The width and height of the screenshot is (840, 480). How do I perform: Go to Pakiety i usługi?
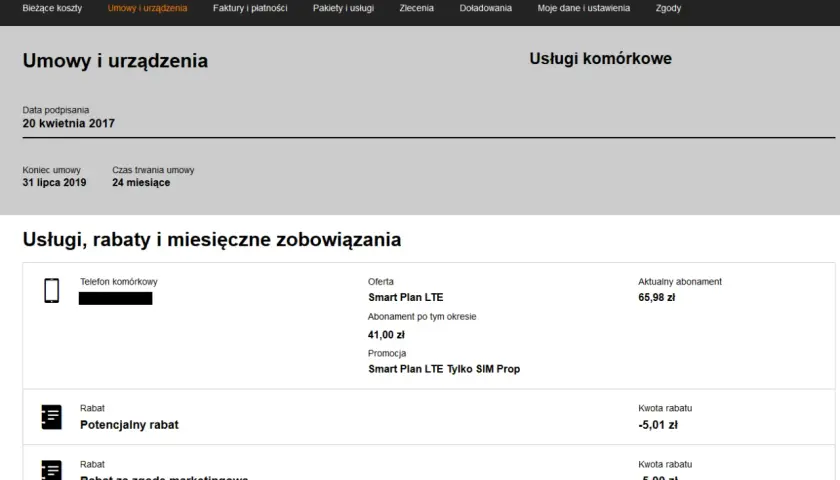[x=343, y=8]
